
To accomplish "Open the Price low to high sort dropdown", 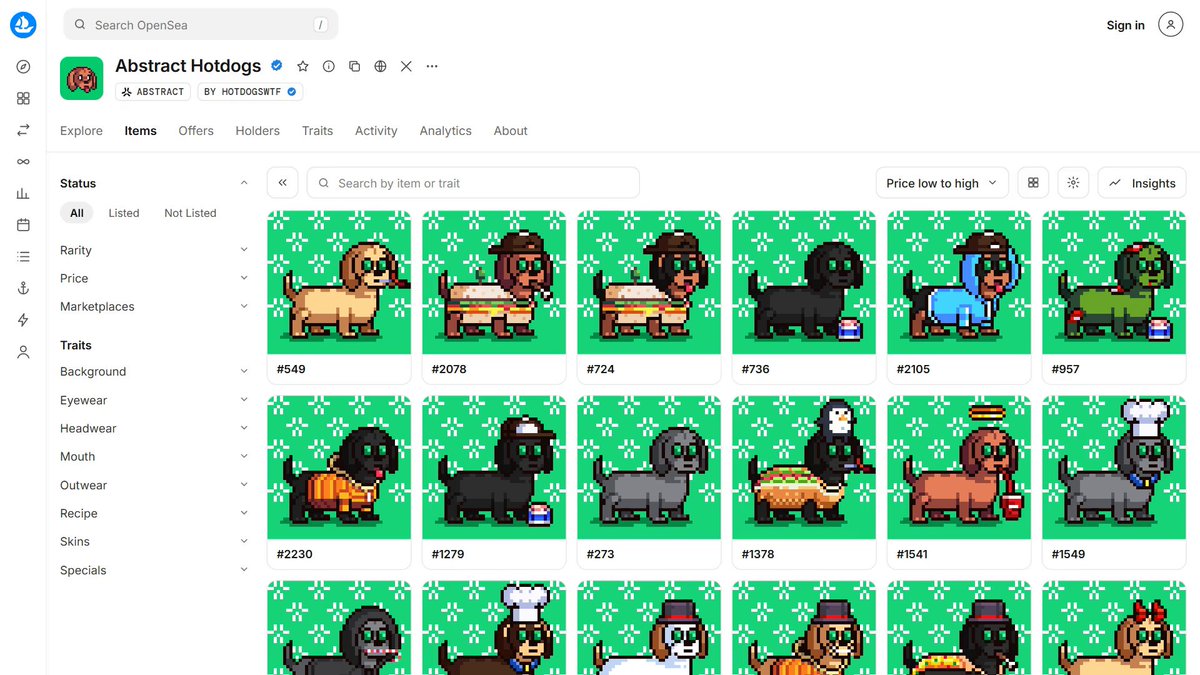I will 942,183.
